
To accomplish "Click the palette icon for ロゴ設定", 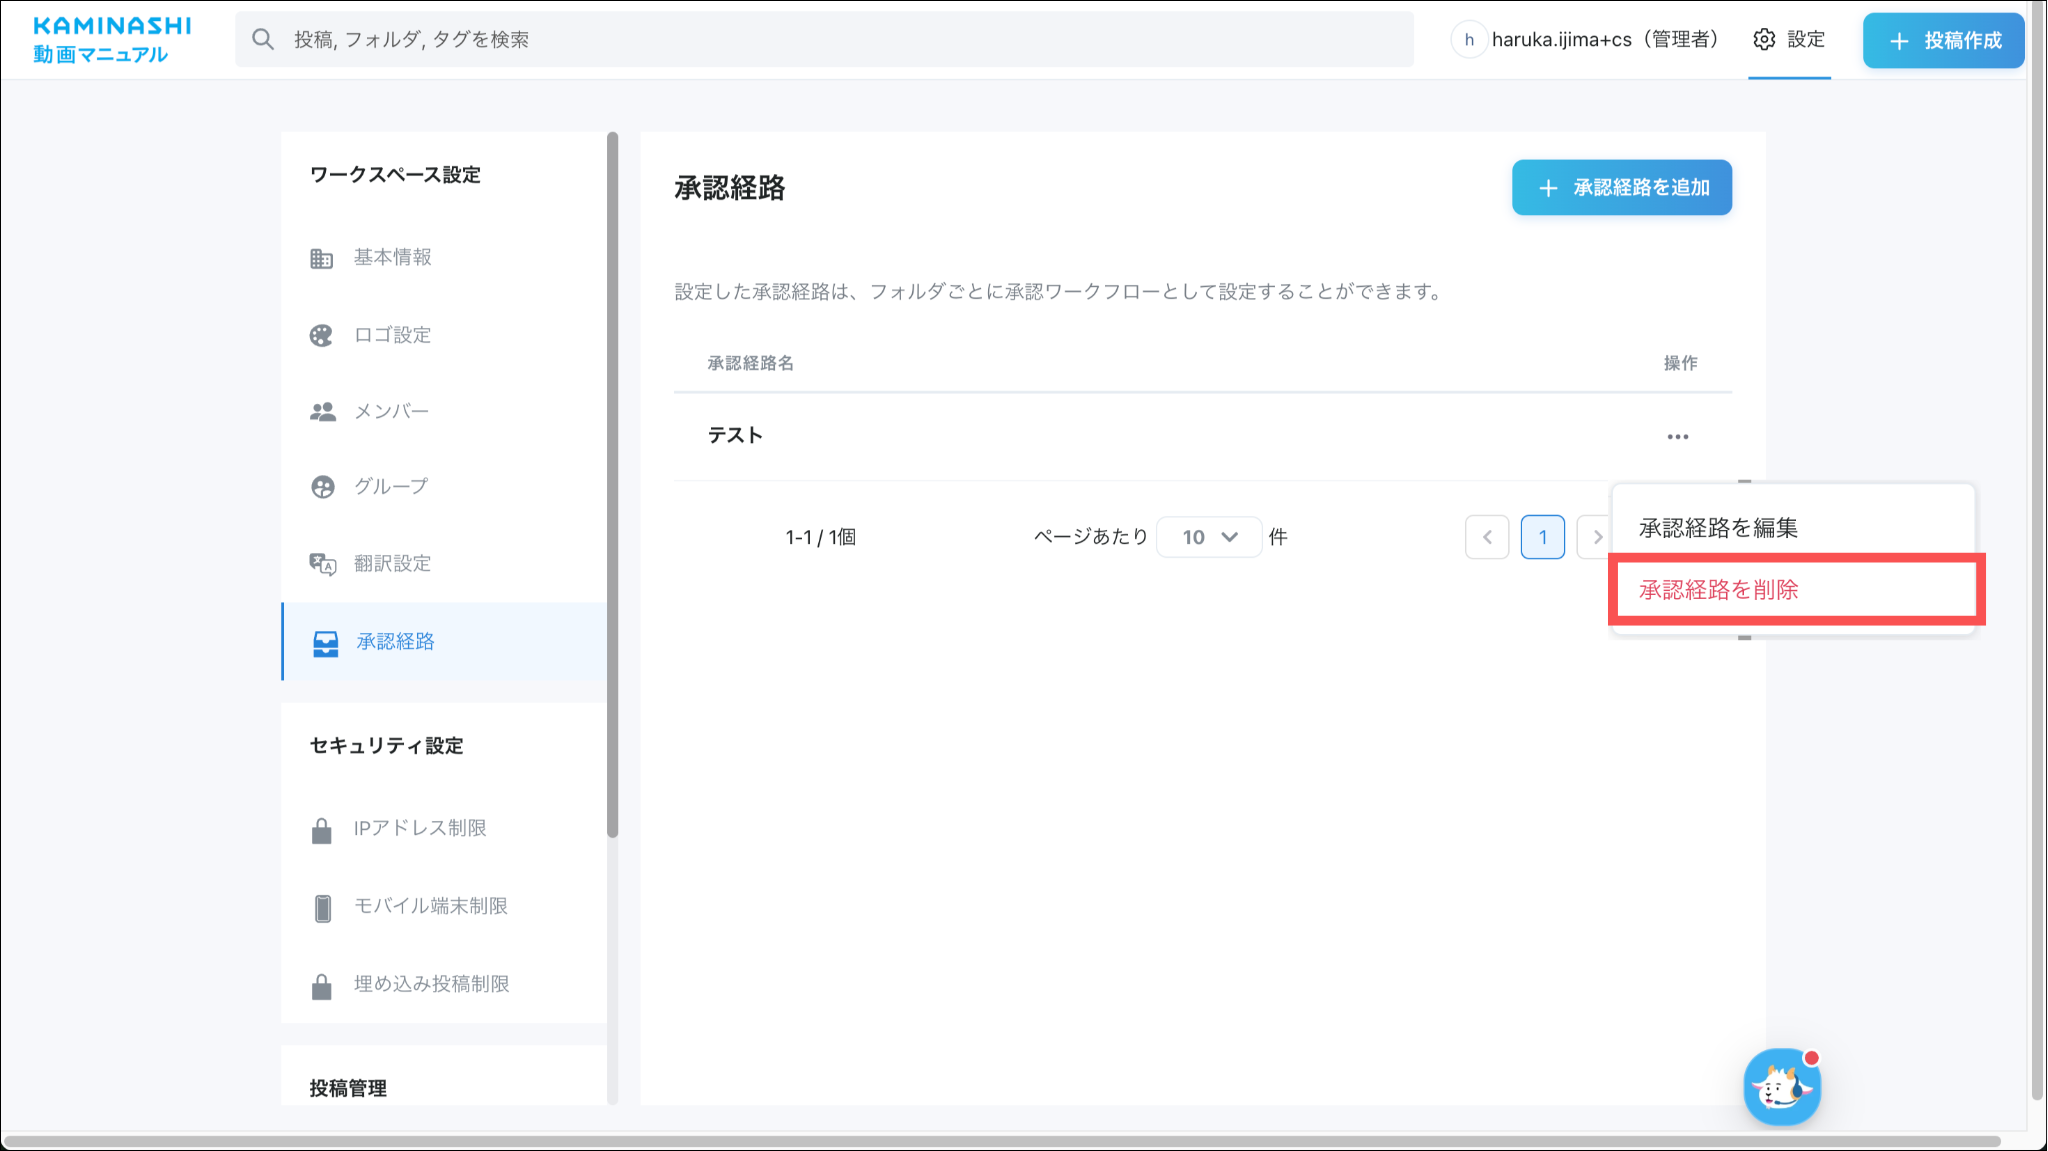I will click(321, 336).
